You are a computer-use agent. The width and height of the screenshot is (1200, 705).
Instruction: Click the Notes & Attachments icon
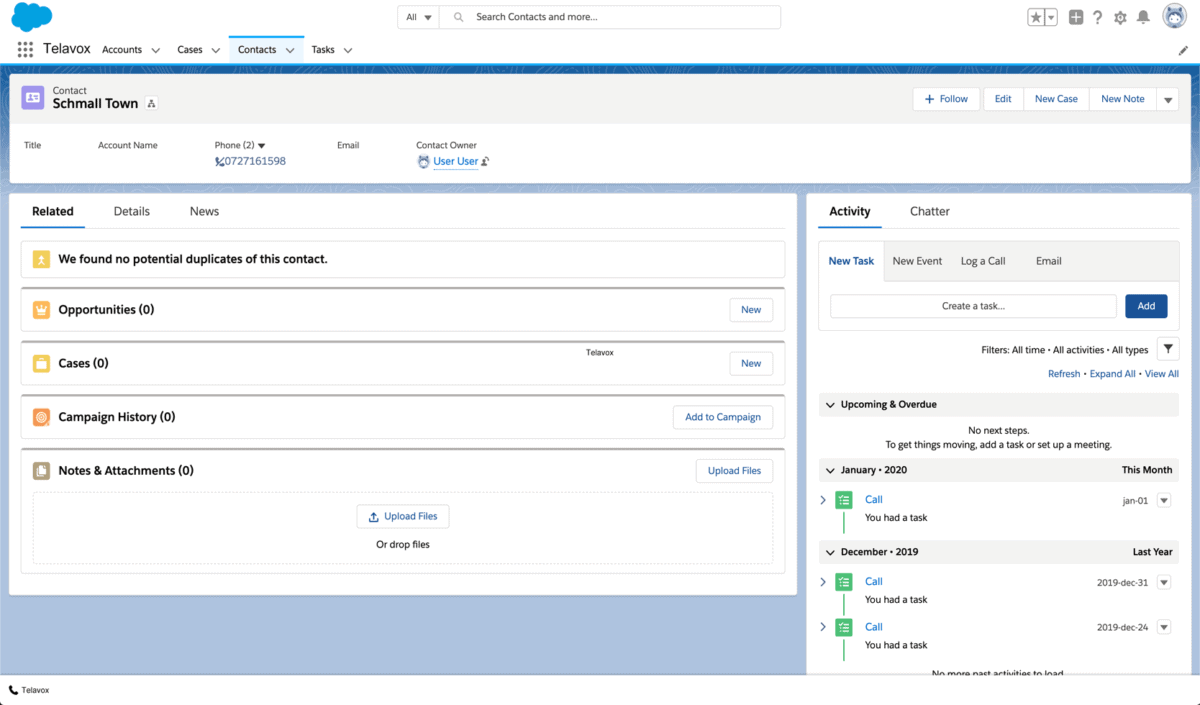coord(41,471)
